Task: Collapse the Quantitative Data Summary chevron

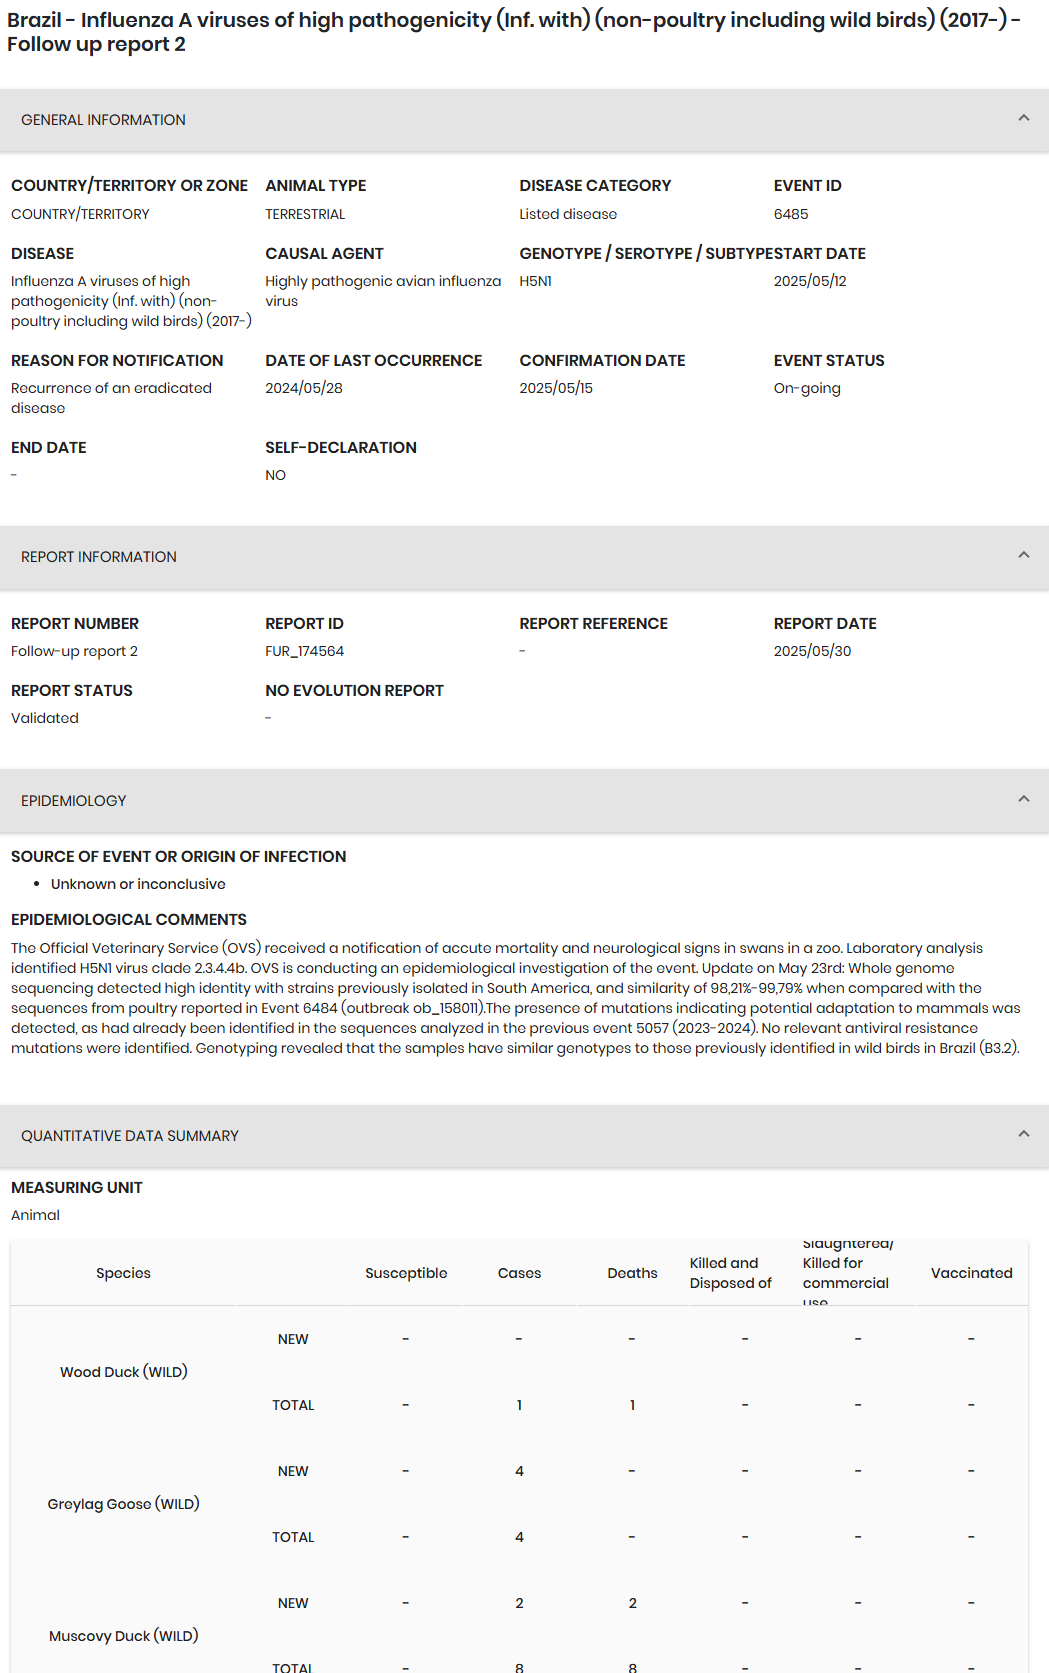Action: coord(1023,1134)
